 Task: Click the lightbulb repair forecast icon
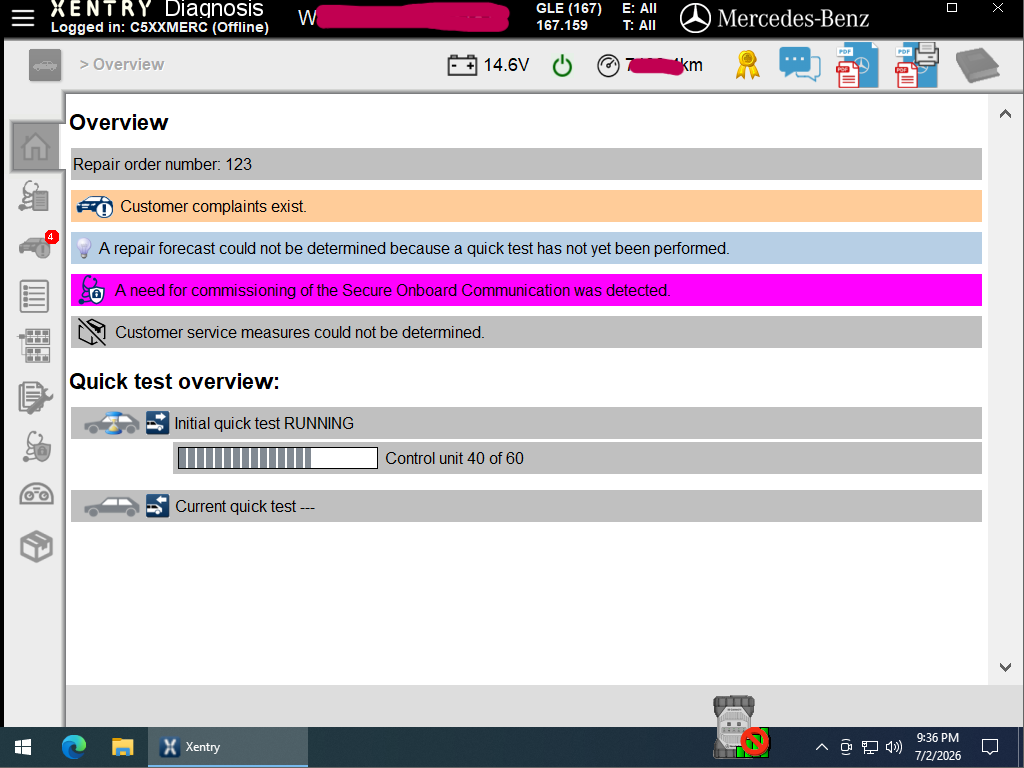pos(84,249)
